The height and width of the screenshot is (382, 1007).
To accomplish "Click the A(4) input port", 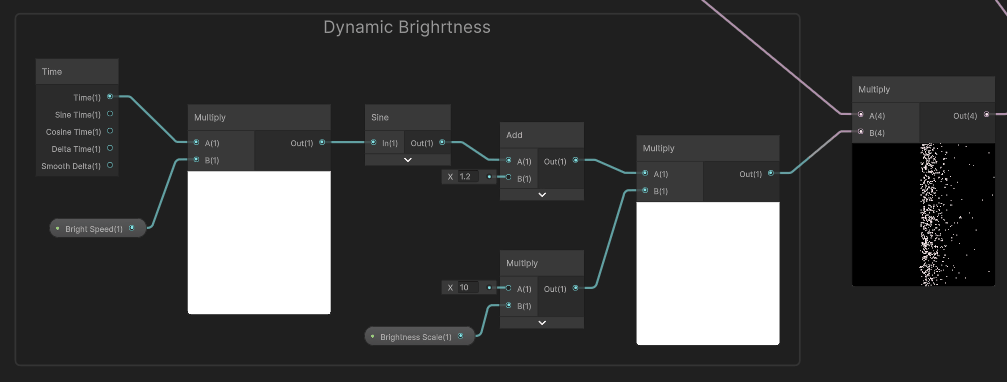I will 861,115.
